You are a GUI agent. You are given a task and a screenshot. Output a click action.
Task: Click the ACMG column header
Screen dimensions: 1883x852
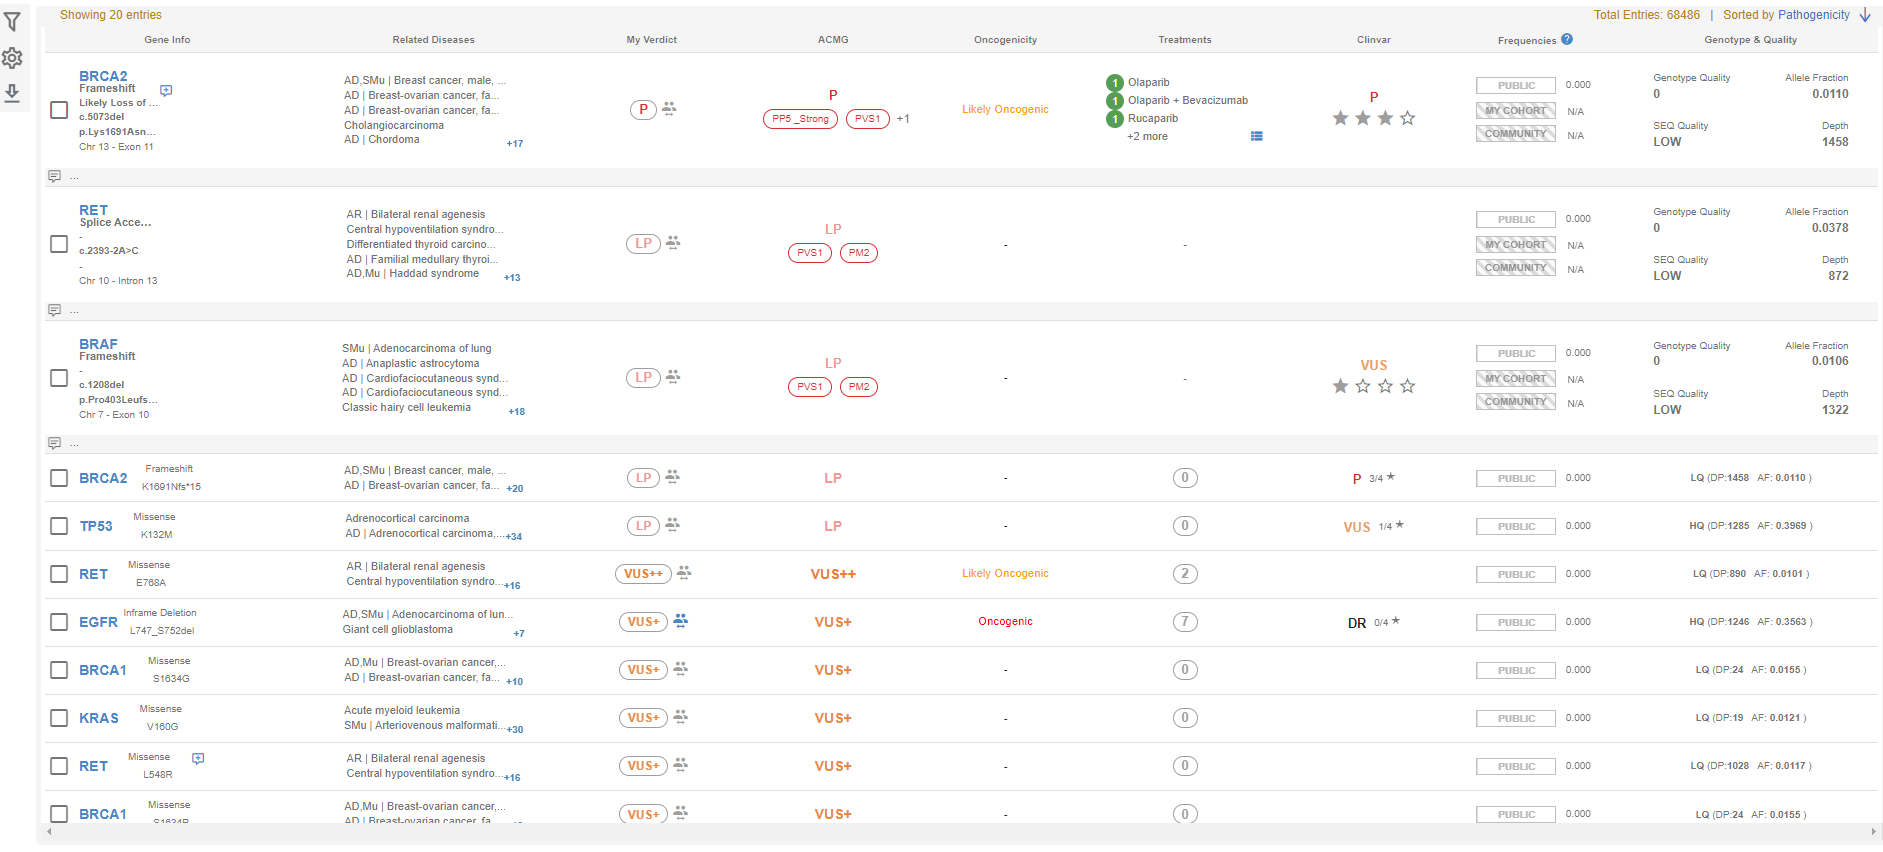pyautogui.click(x=833, y=40)
